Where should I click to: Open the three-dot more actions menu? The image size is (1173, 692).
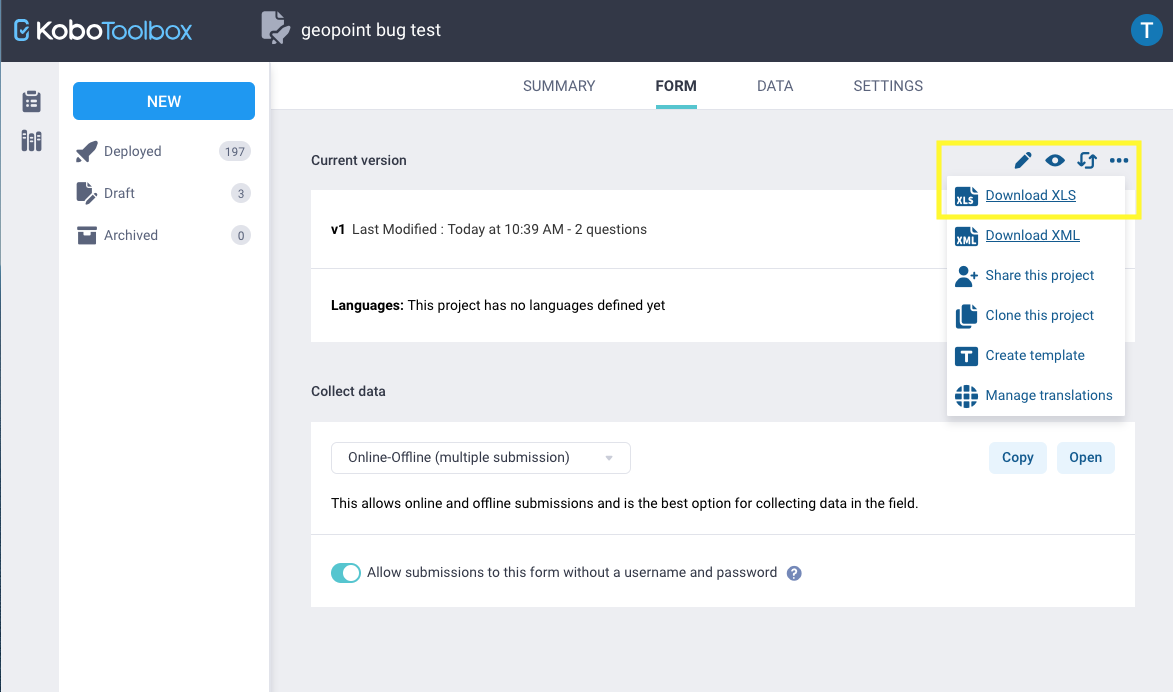[x=1119, y=160]
